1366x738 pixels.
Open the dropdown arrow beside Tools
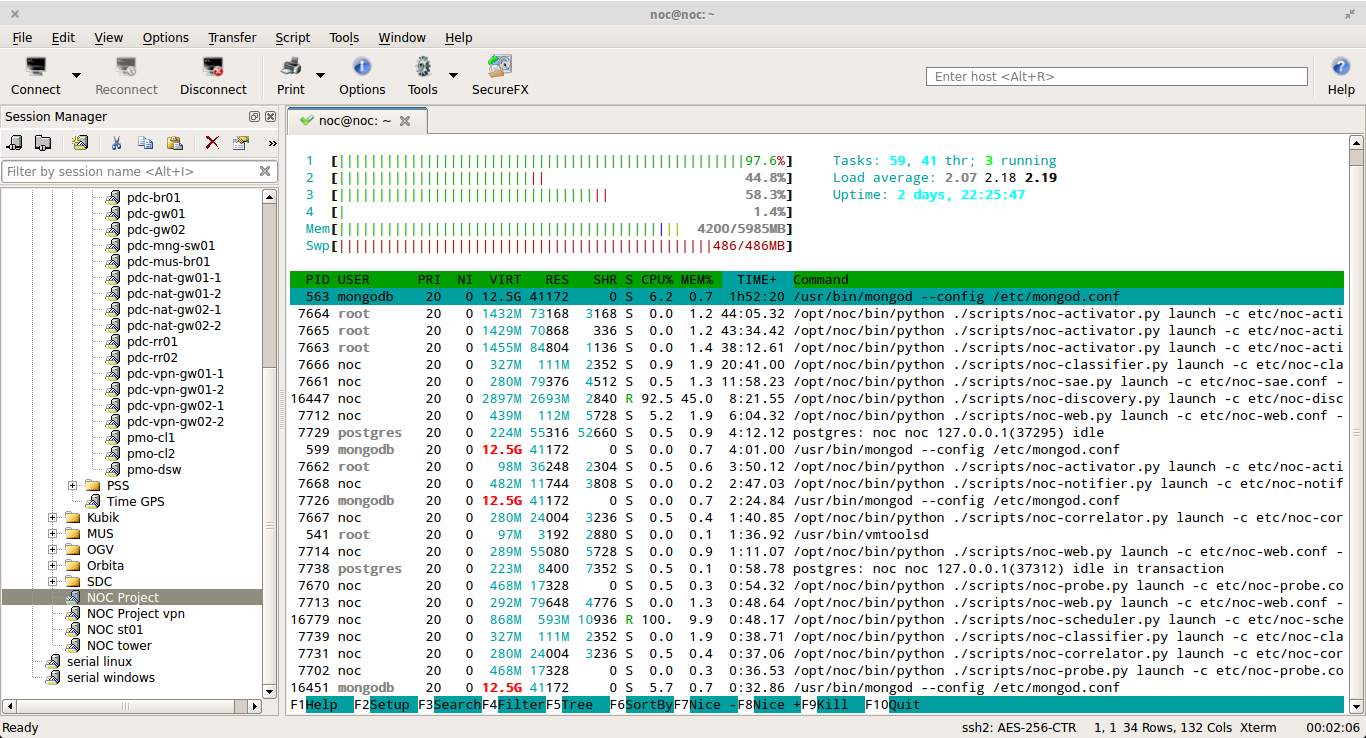pyautogui.click(x=453, y=75)
